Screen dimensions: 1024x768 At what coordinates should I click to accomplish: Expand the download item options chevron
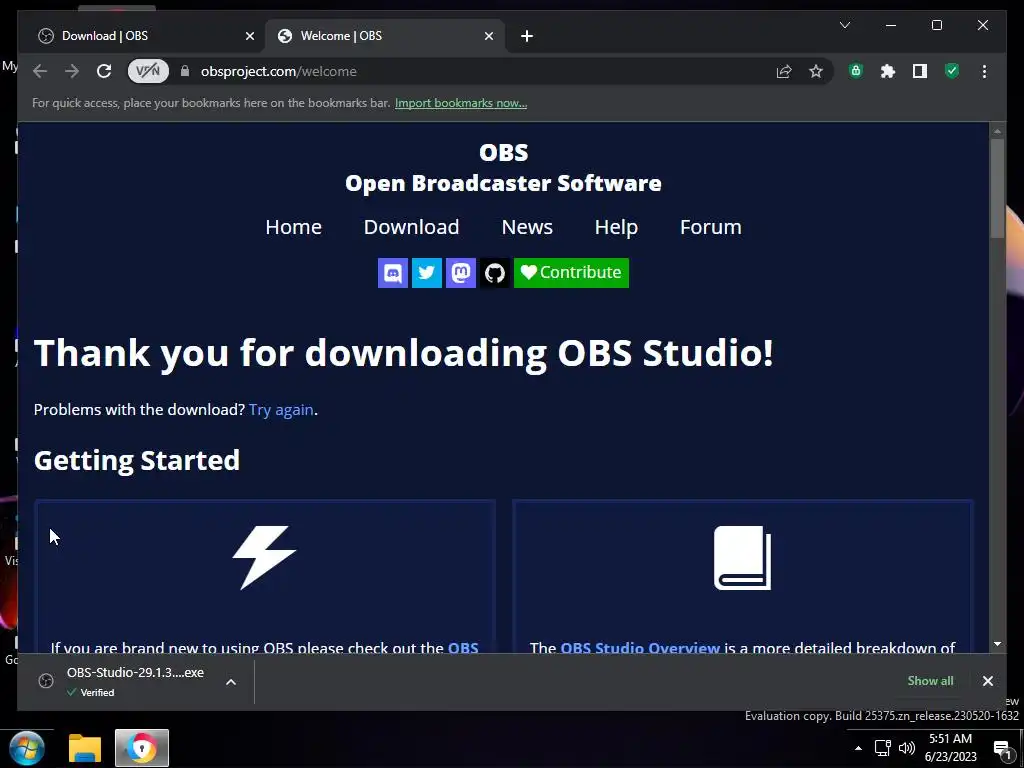pos(231,682)
